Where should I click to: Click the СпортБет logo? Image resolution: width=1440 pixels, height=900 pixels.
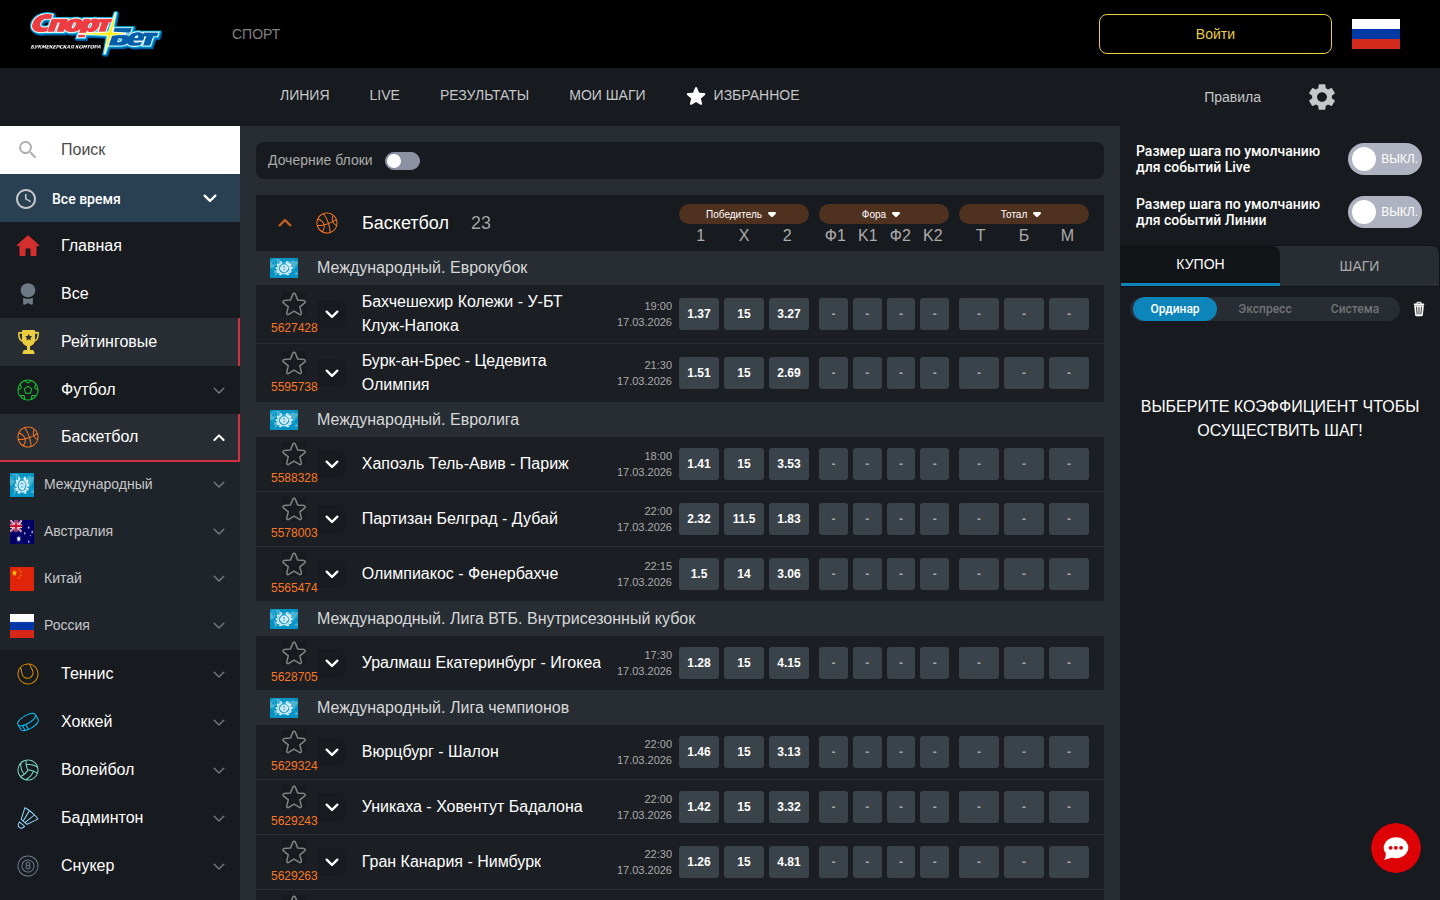coord(95,34)
